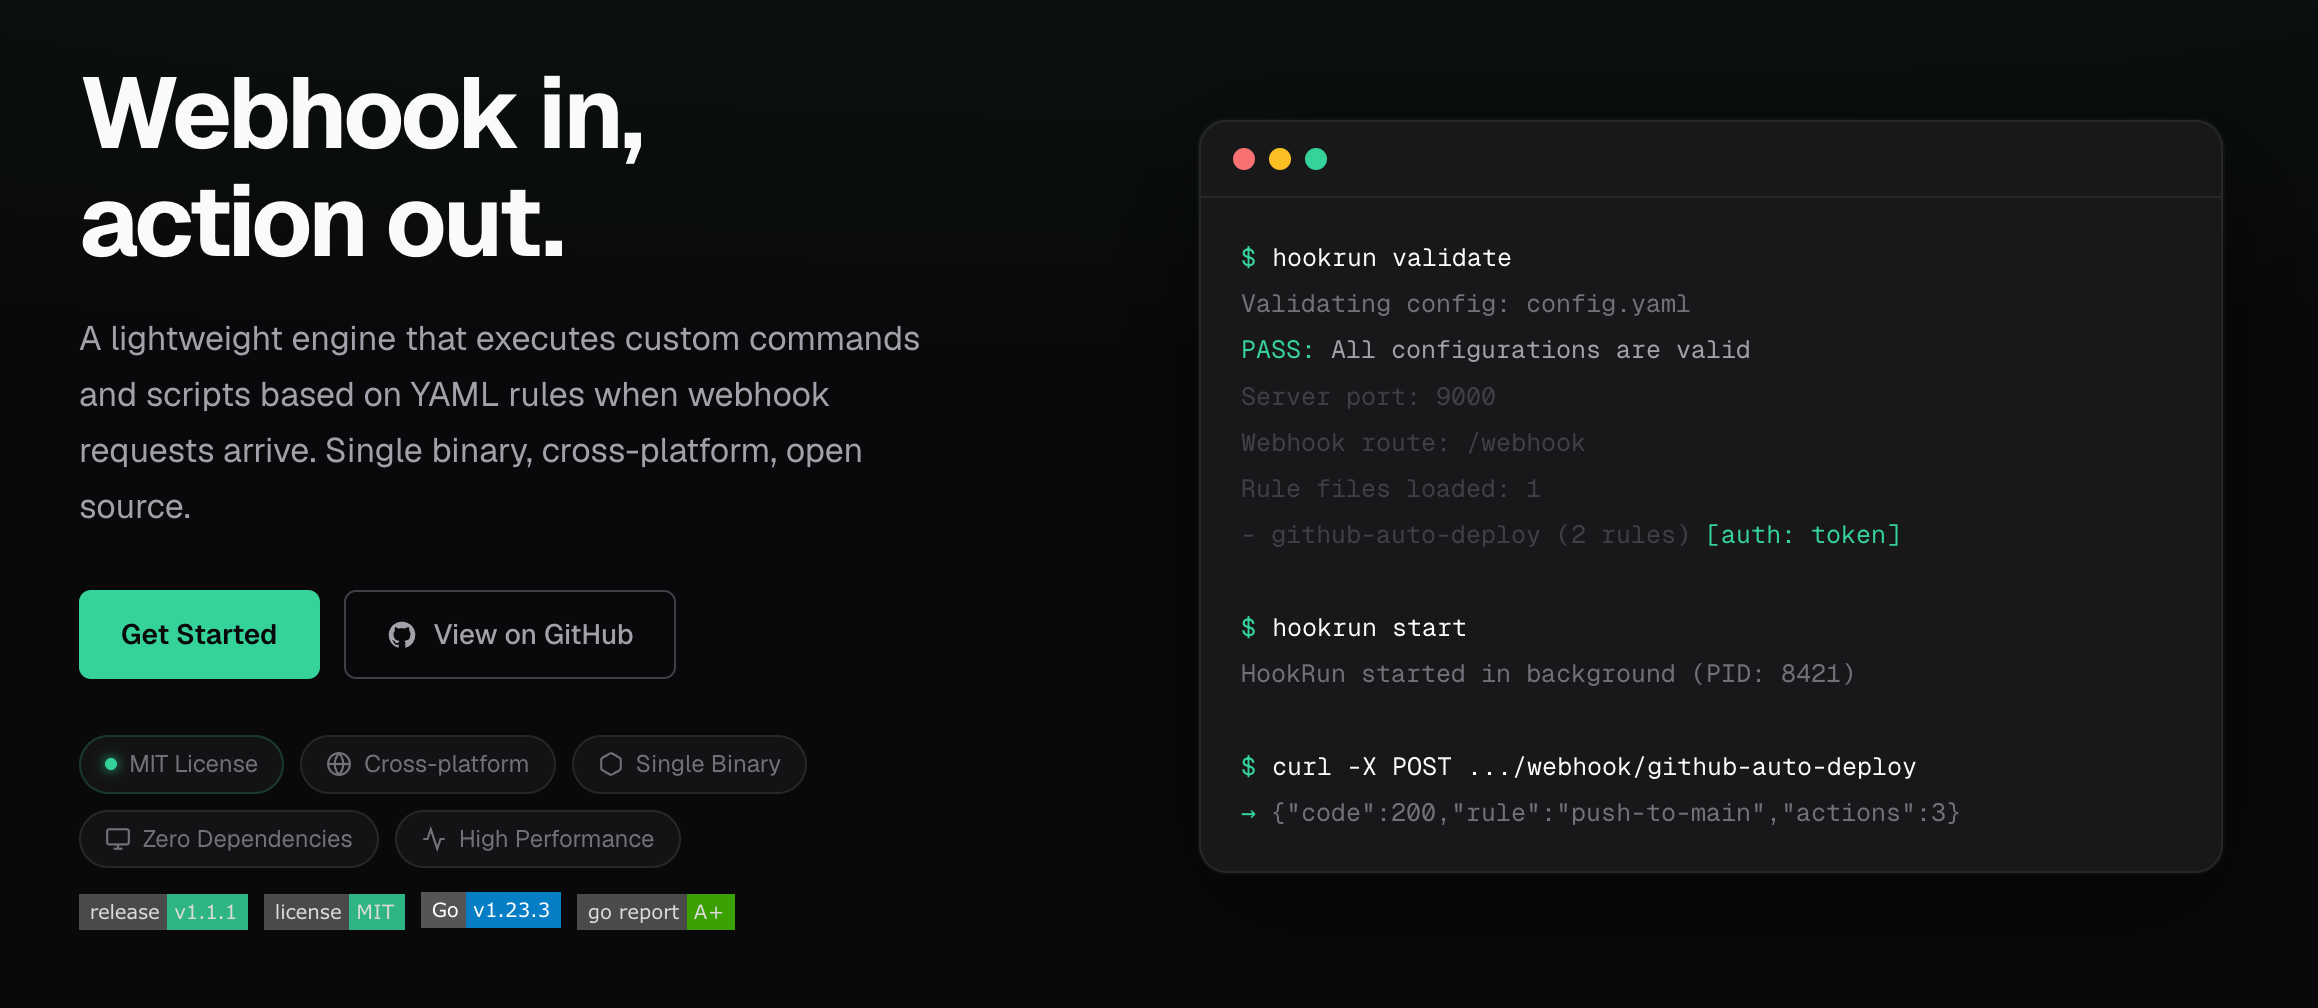Viewport: 2318px width, 1008px height.
Task: Select the Zero Dependencies pill label
Action: [247, 839]
